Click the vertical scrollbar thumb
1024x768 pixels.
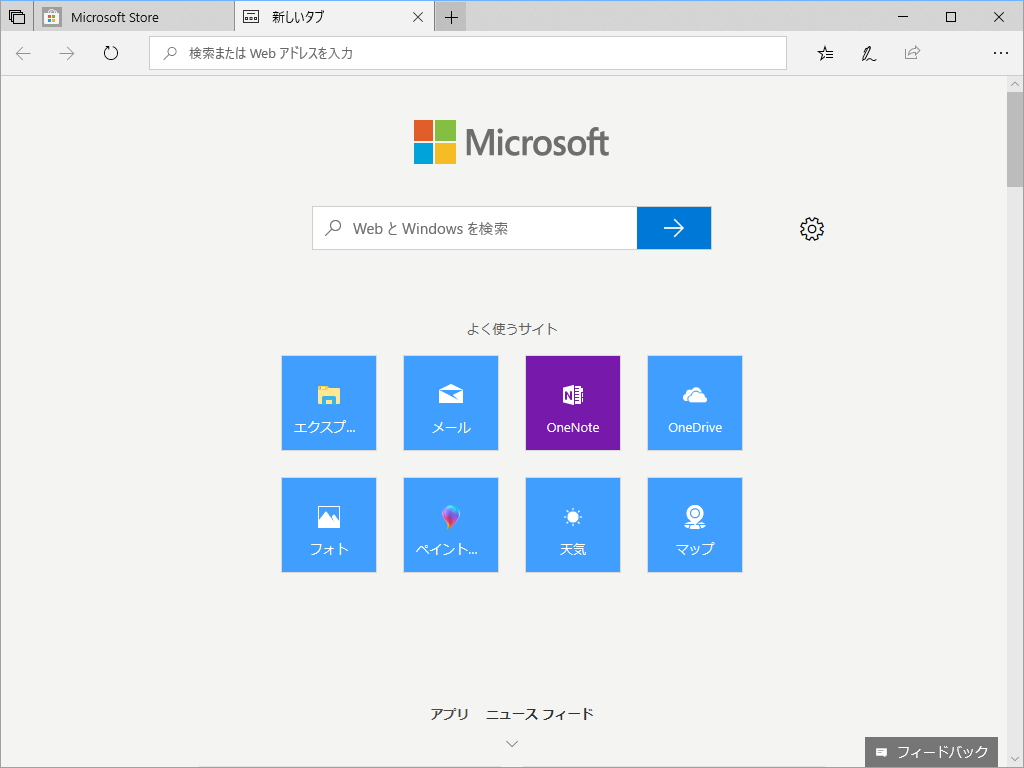click(x=1015, y=139)
